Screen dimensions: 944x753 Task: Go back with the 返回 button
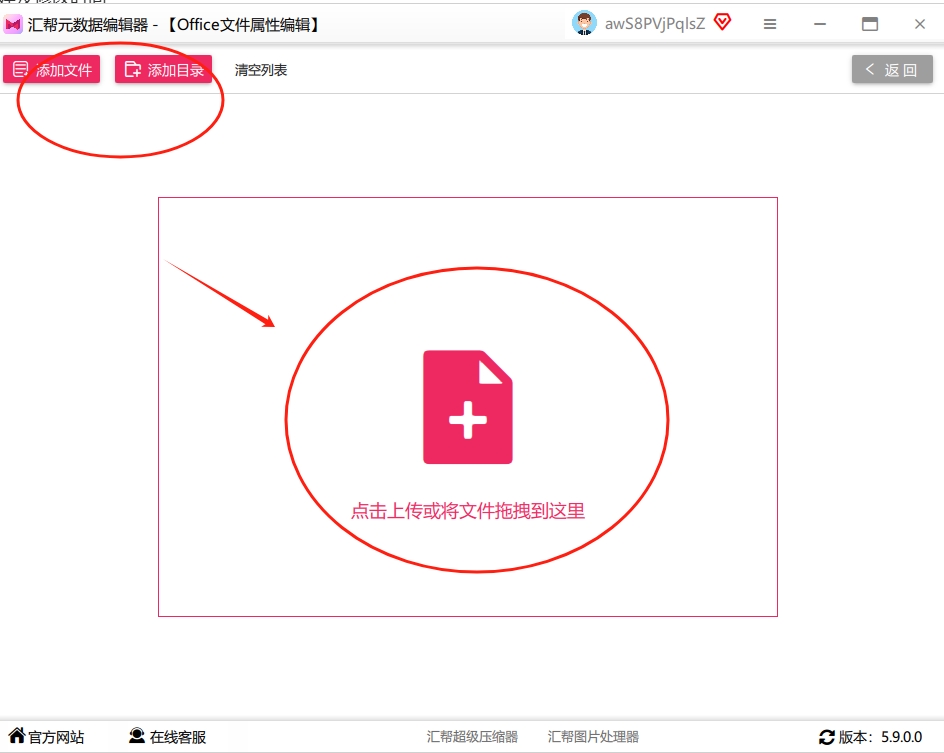click(x=892, y=70)
